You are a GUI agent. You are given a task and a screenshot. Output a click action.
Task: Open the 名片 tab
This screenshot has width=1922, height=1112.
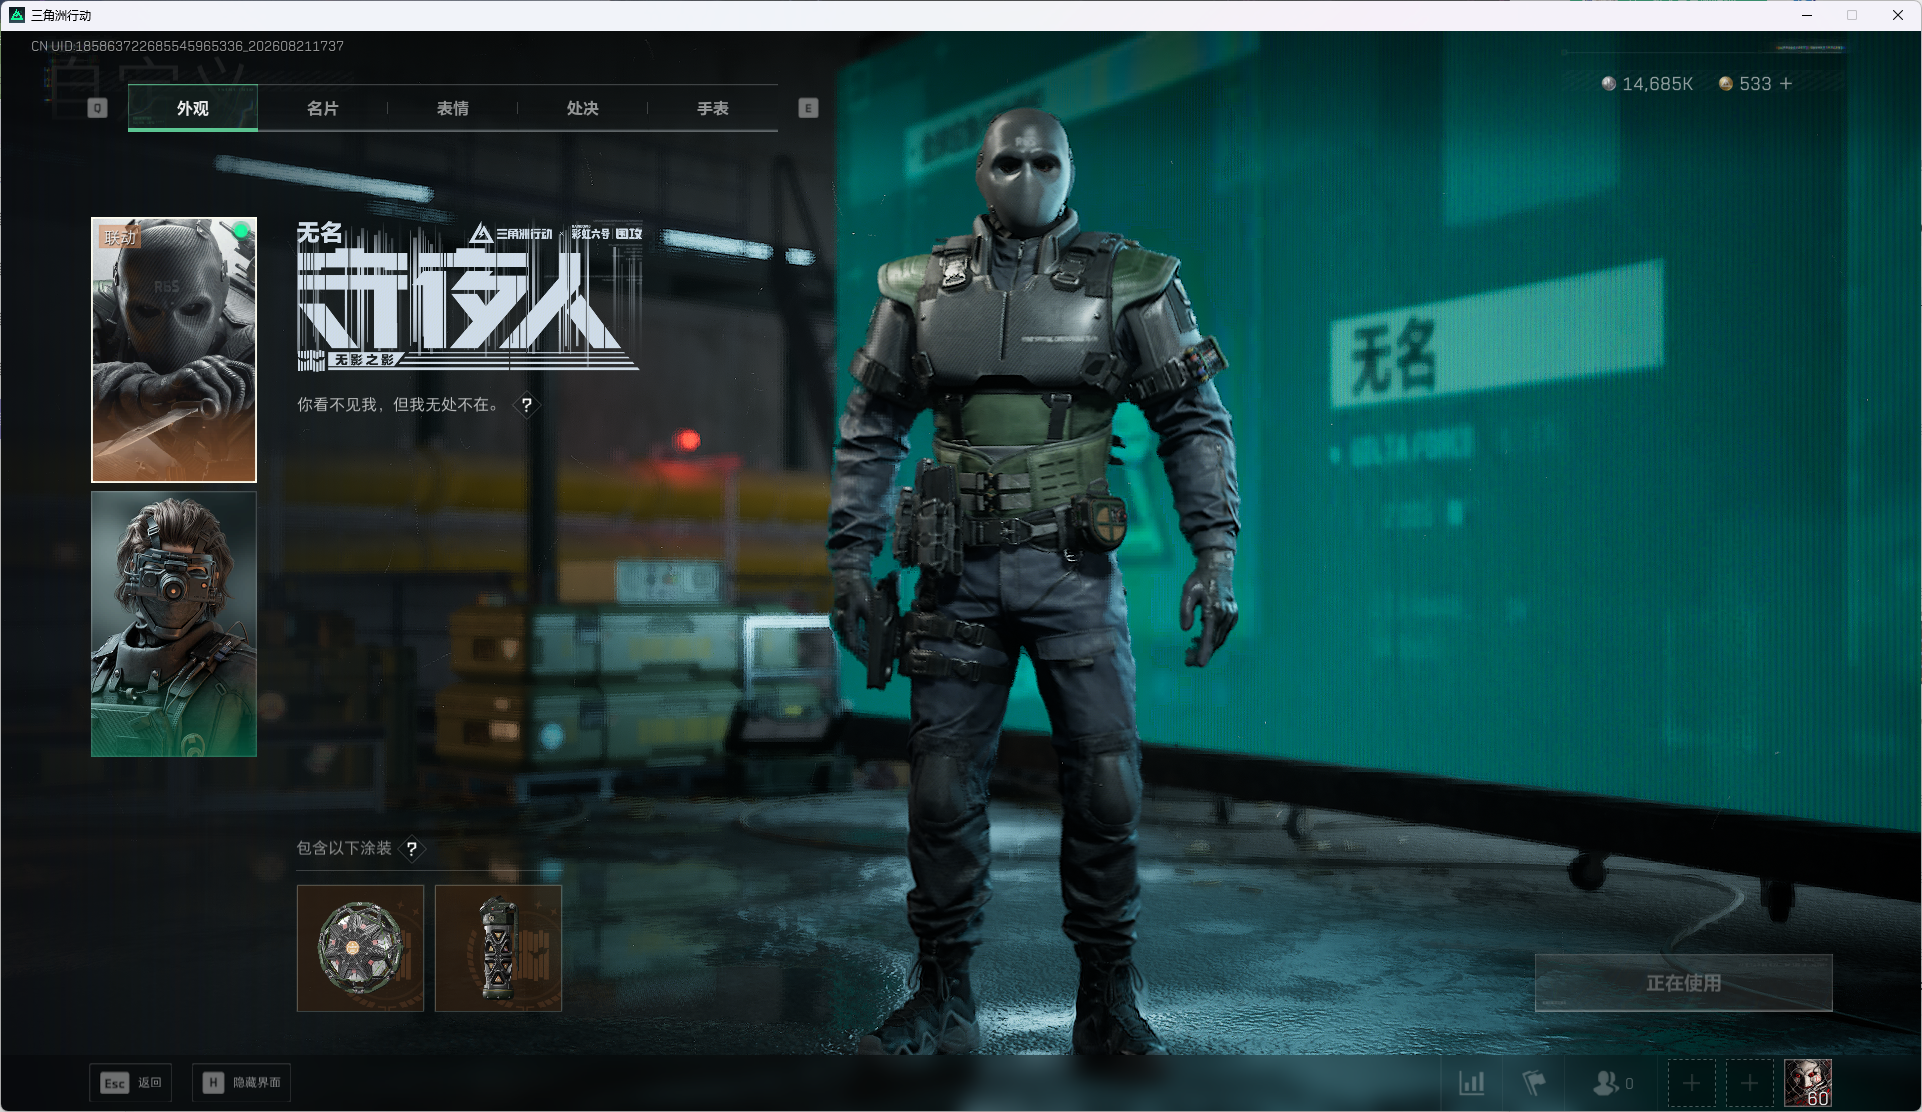coord(322,108)
